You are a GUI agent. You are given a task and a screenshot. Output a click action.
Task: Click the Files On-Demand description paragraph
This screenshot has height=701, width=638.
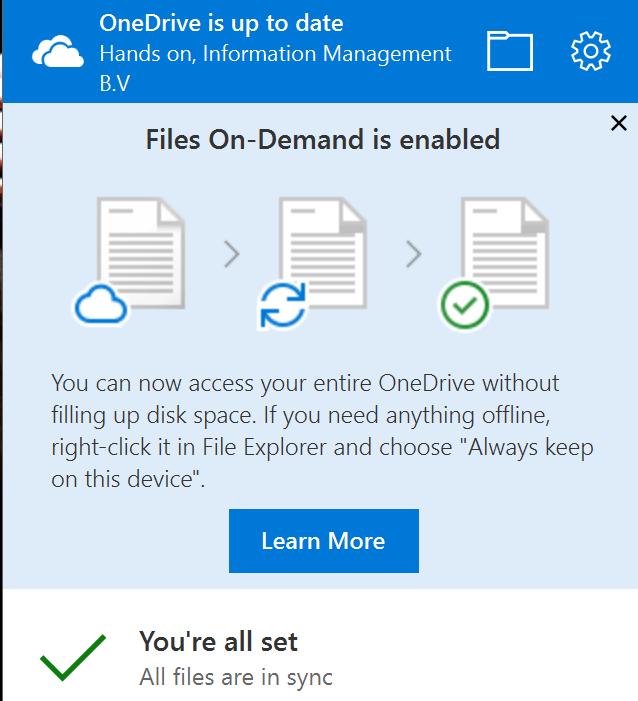point(322,430)
